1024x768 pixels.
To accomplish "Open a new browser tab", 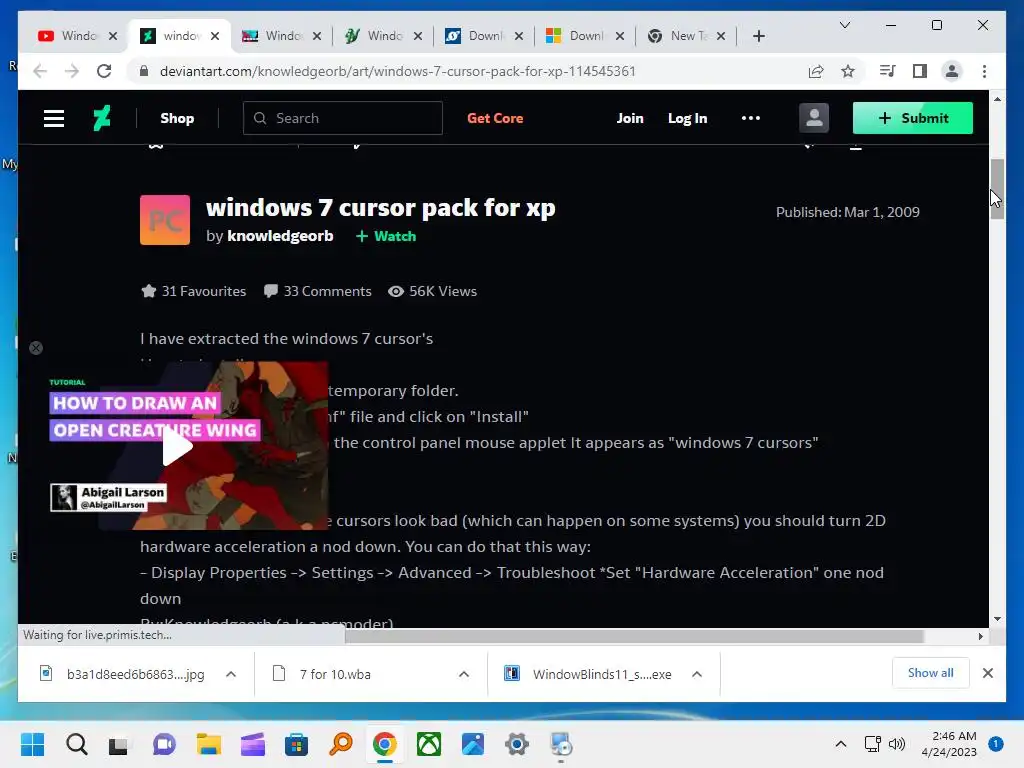I will [x=758, y=36].
